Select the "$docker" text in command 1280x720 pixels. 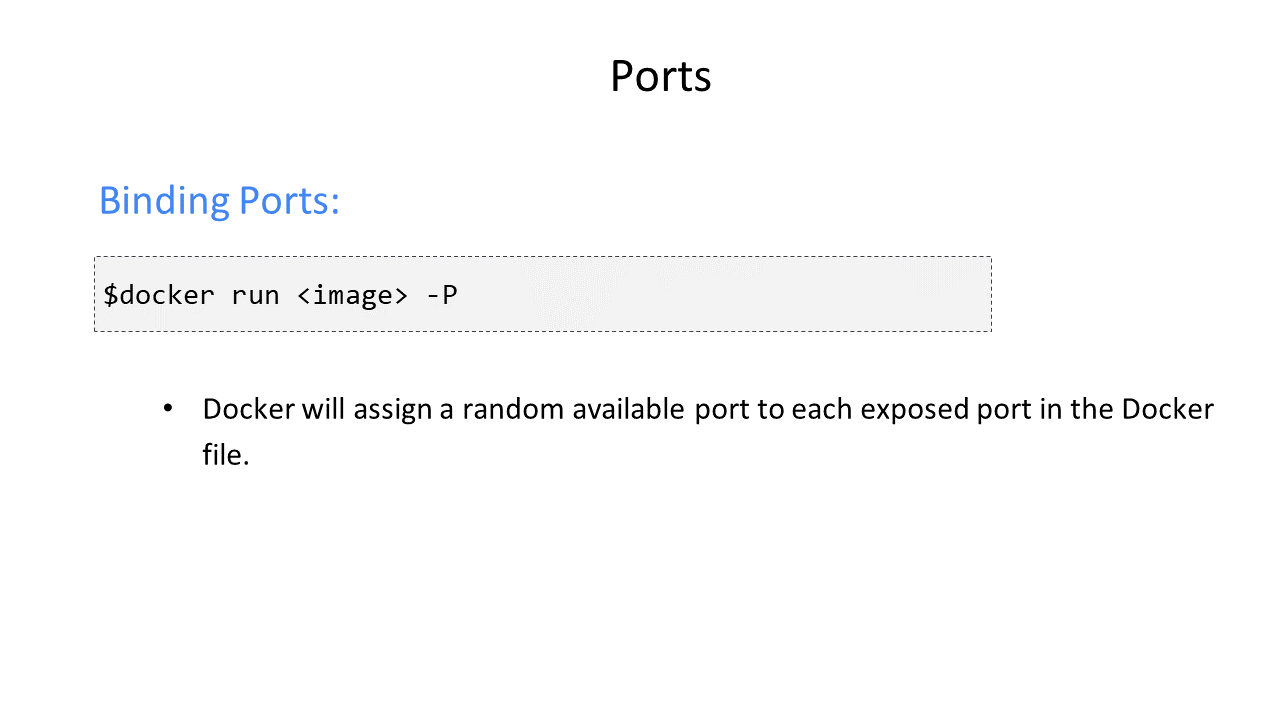(x=159, y=295)
